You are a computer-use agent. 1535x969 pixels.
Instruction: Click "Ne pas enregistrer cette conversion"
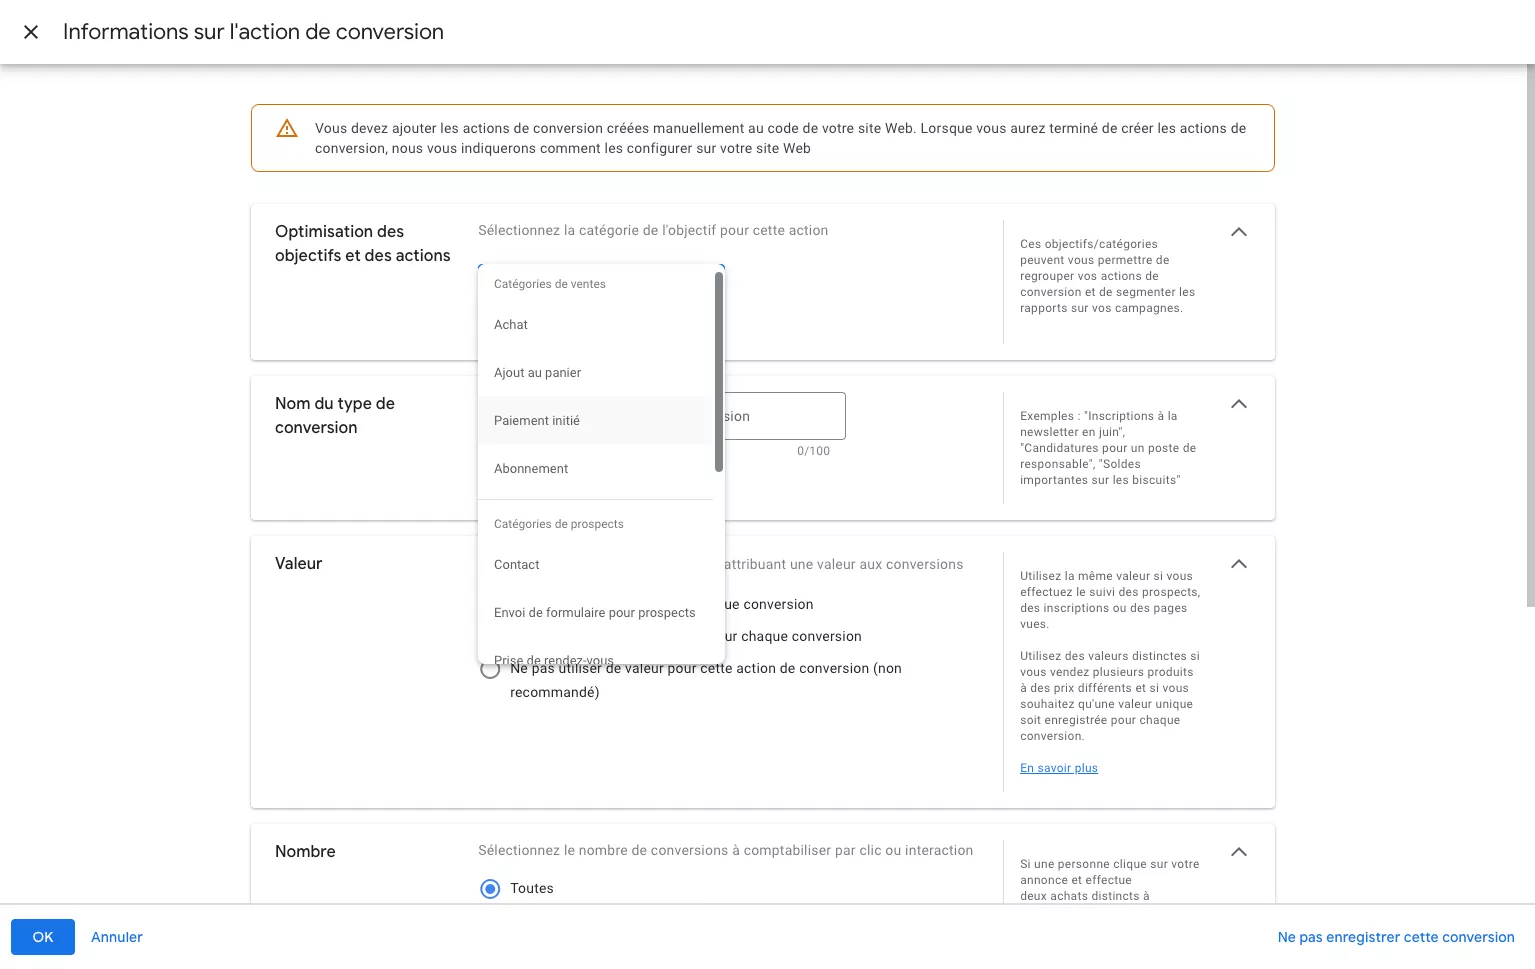click(x=1395, y=936)
